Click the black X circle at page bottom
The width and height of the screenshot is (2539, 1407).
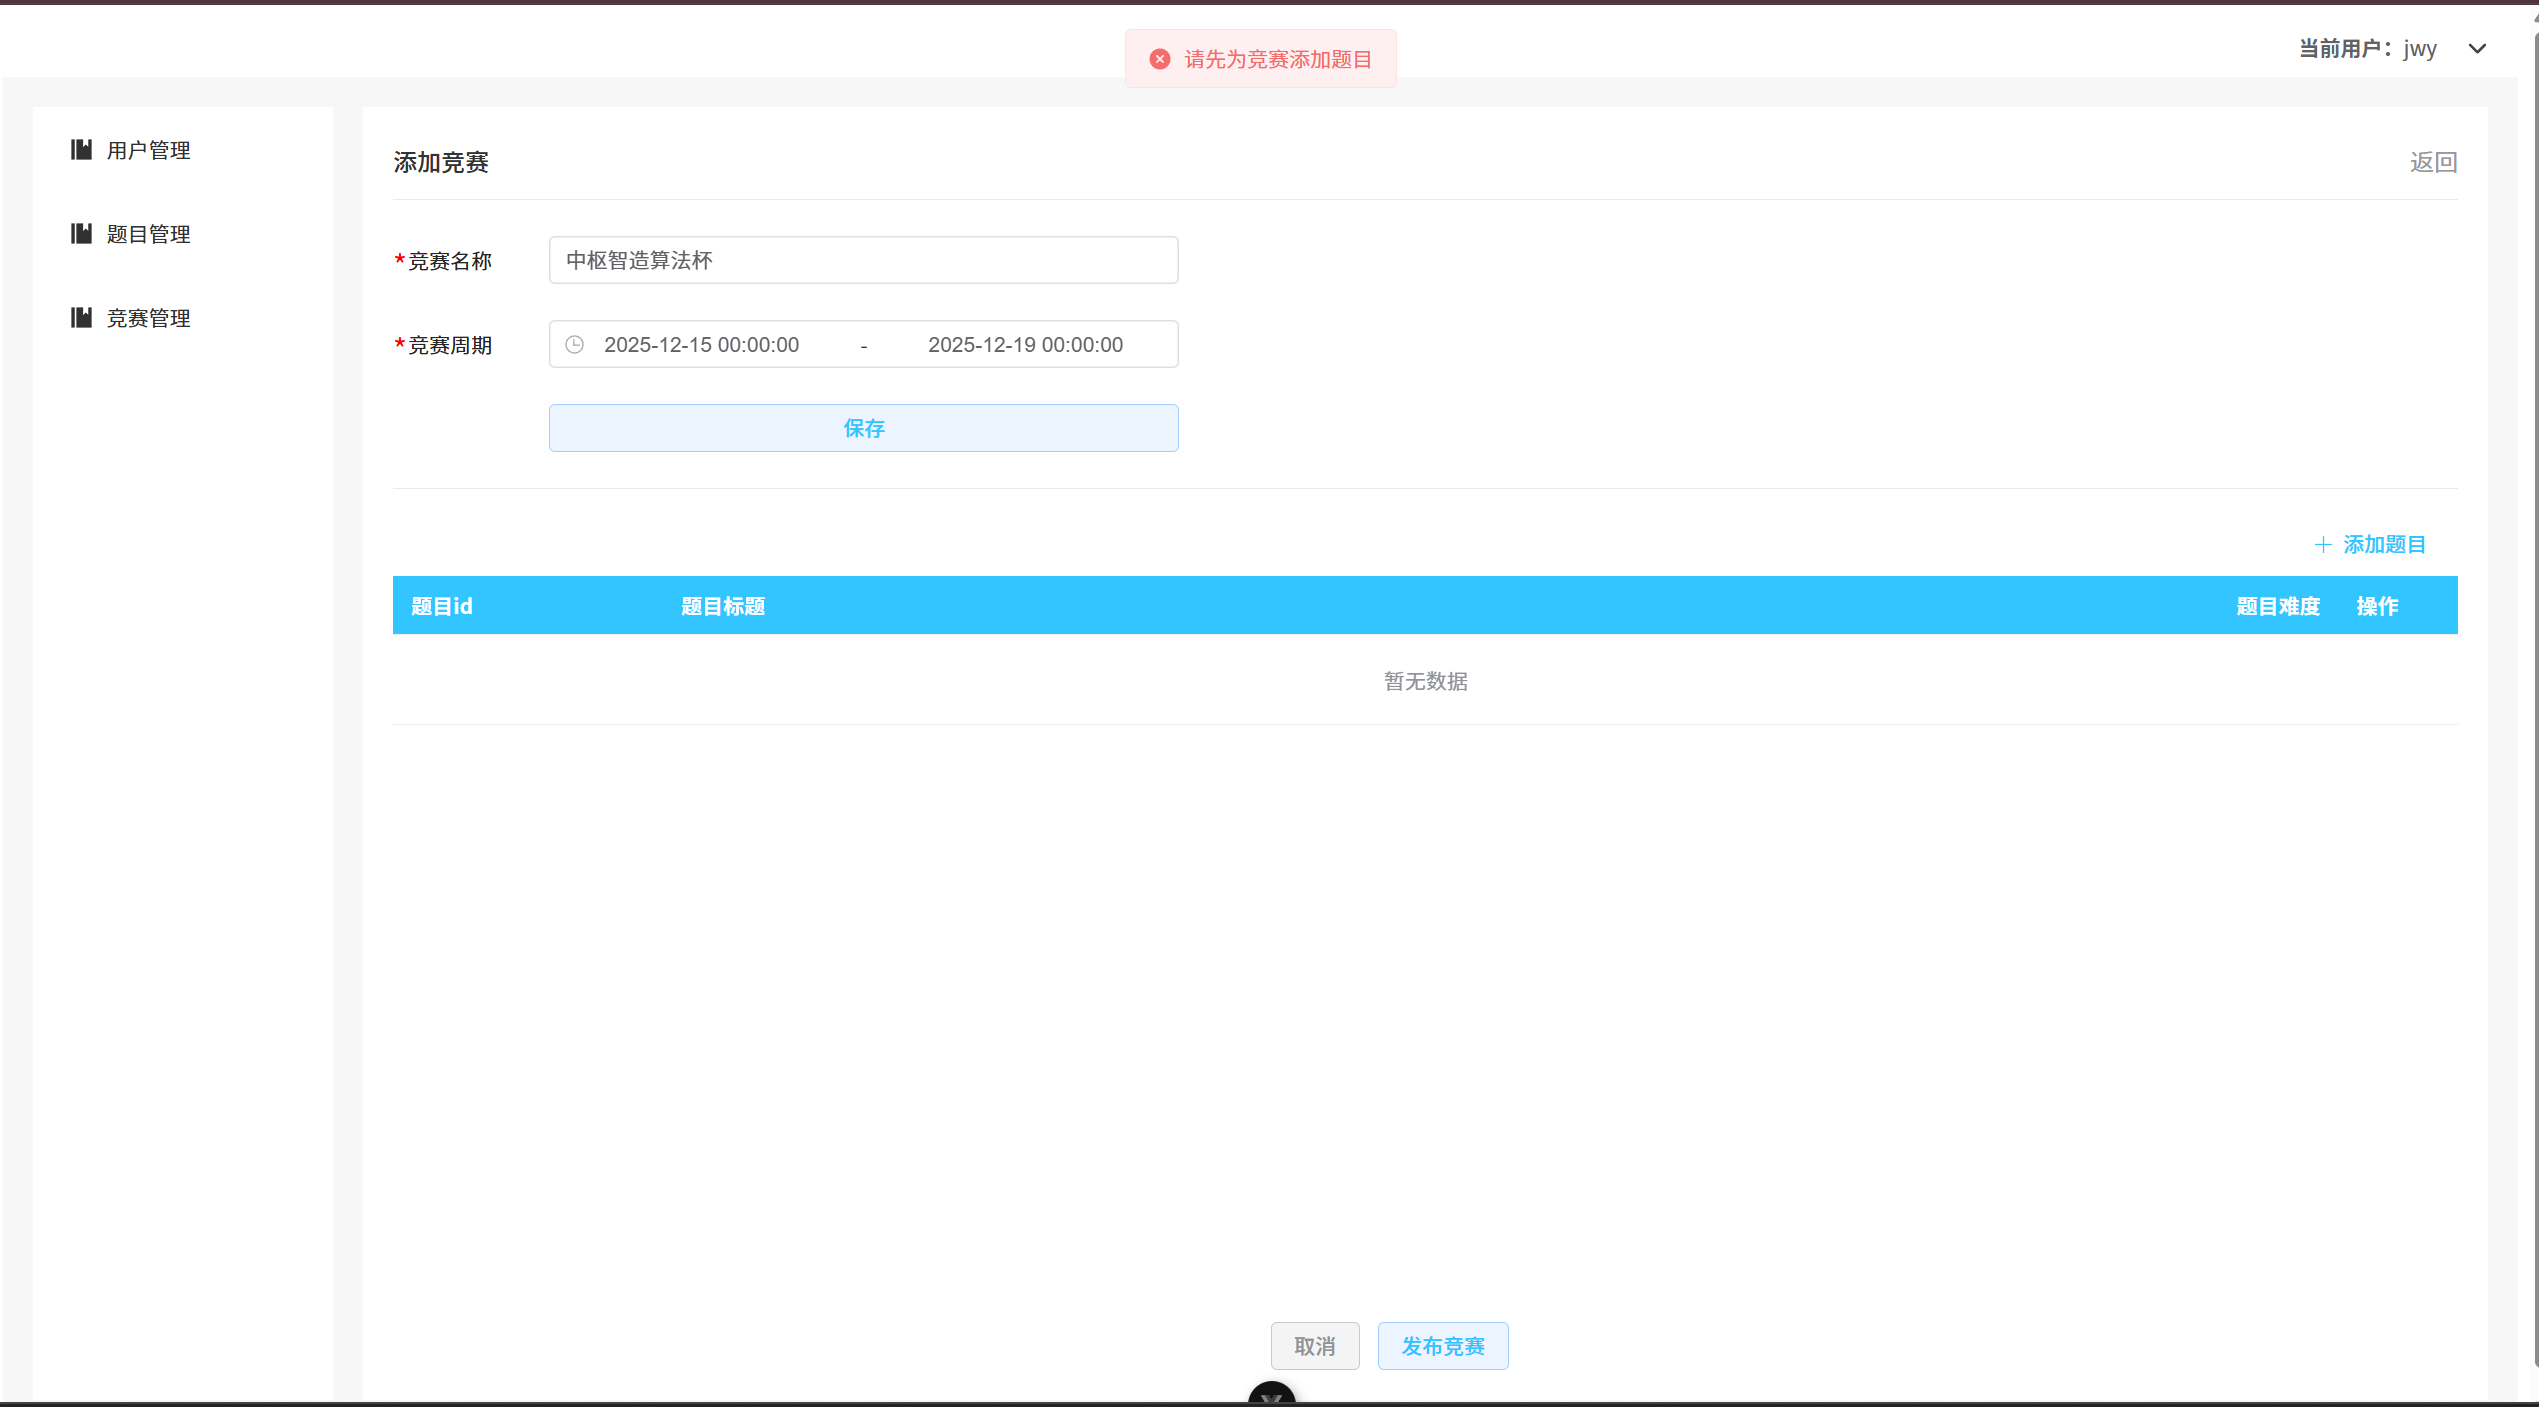[1271, 1397]
